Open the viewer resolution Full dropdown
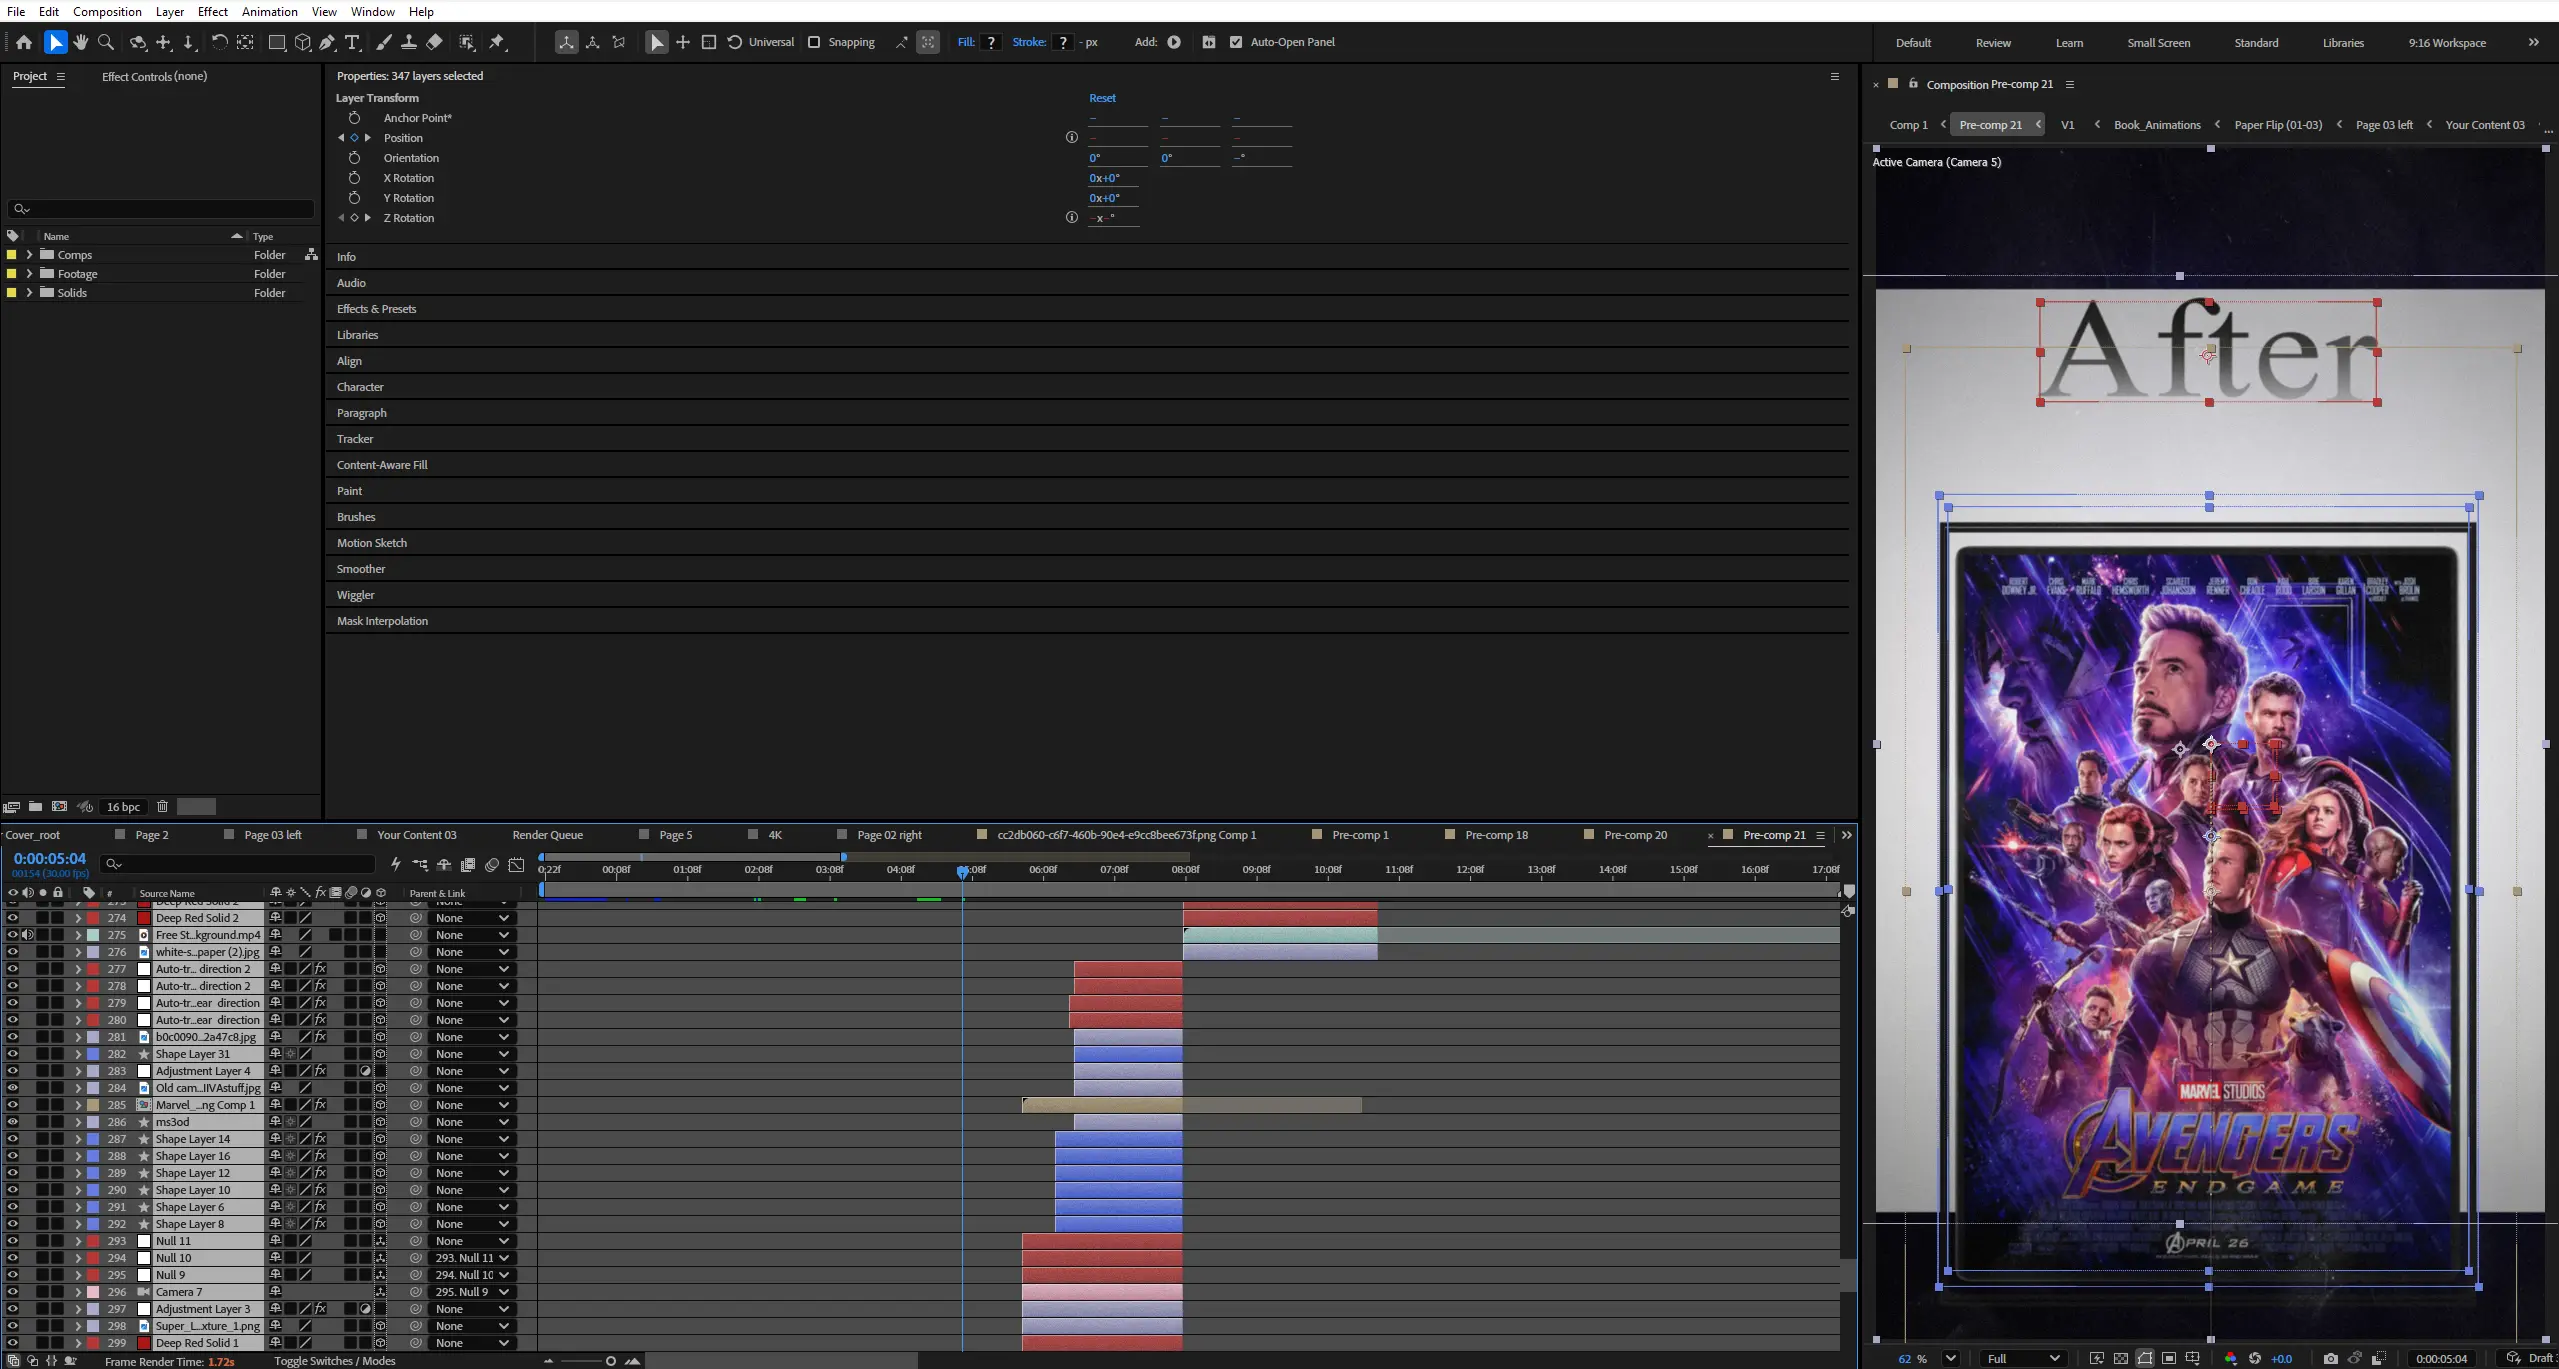The width and height of the screenshot is (2559, 1369). [2024, 1358]
